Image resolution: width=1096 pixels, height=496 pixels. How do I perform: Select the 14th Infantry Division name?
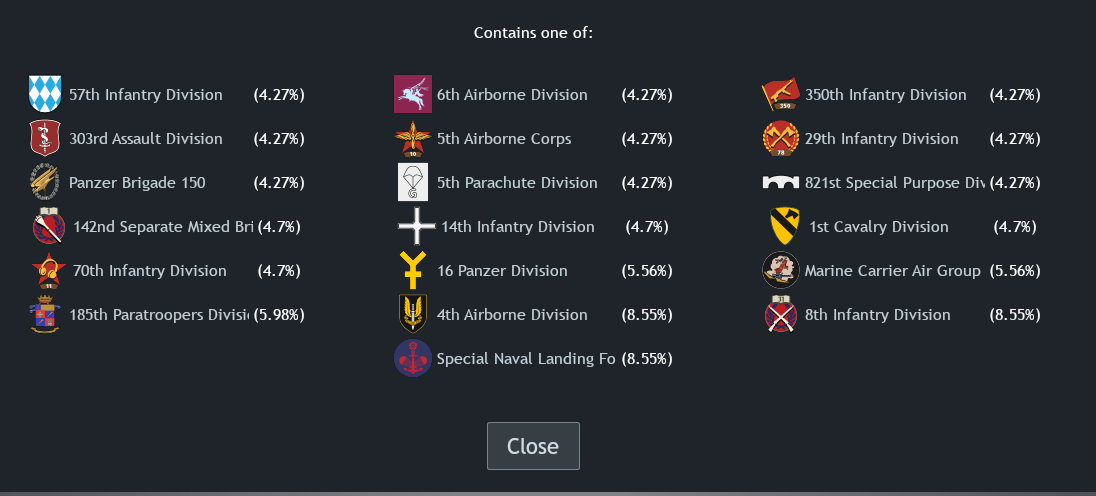point(517,227)
